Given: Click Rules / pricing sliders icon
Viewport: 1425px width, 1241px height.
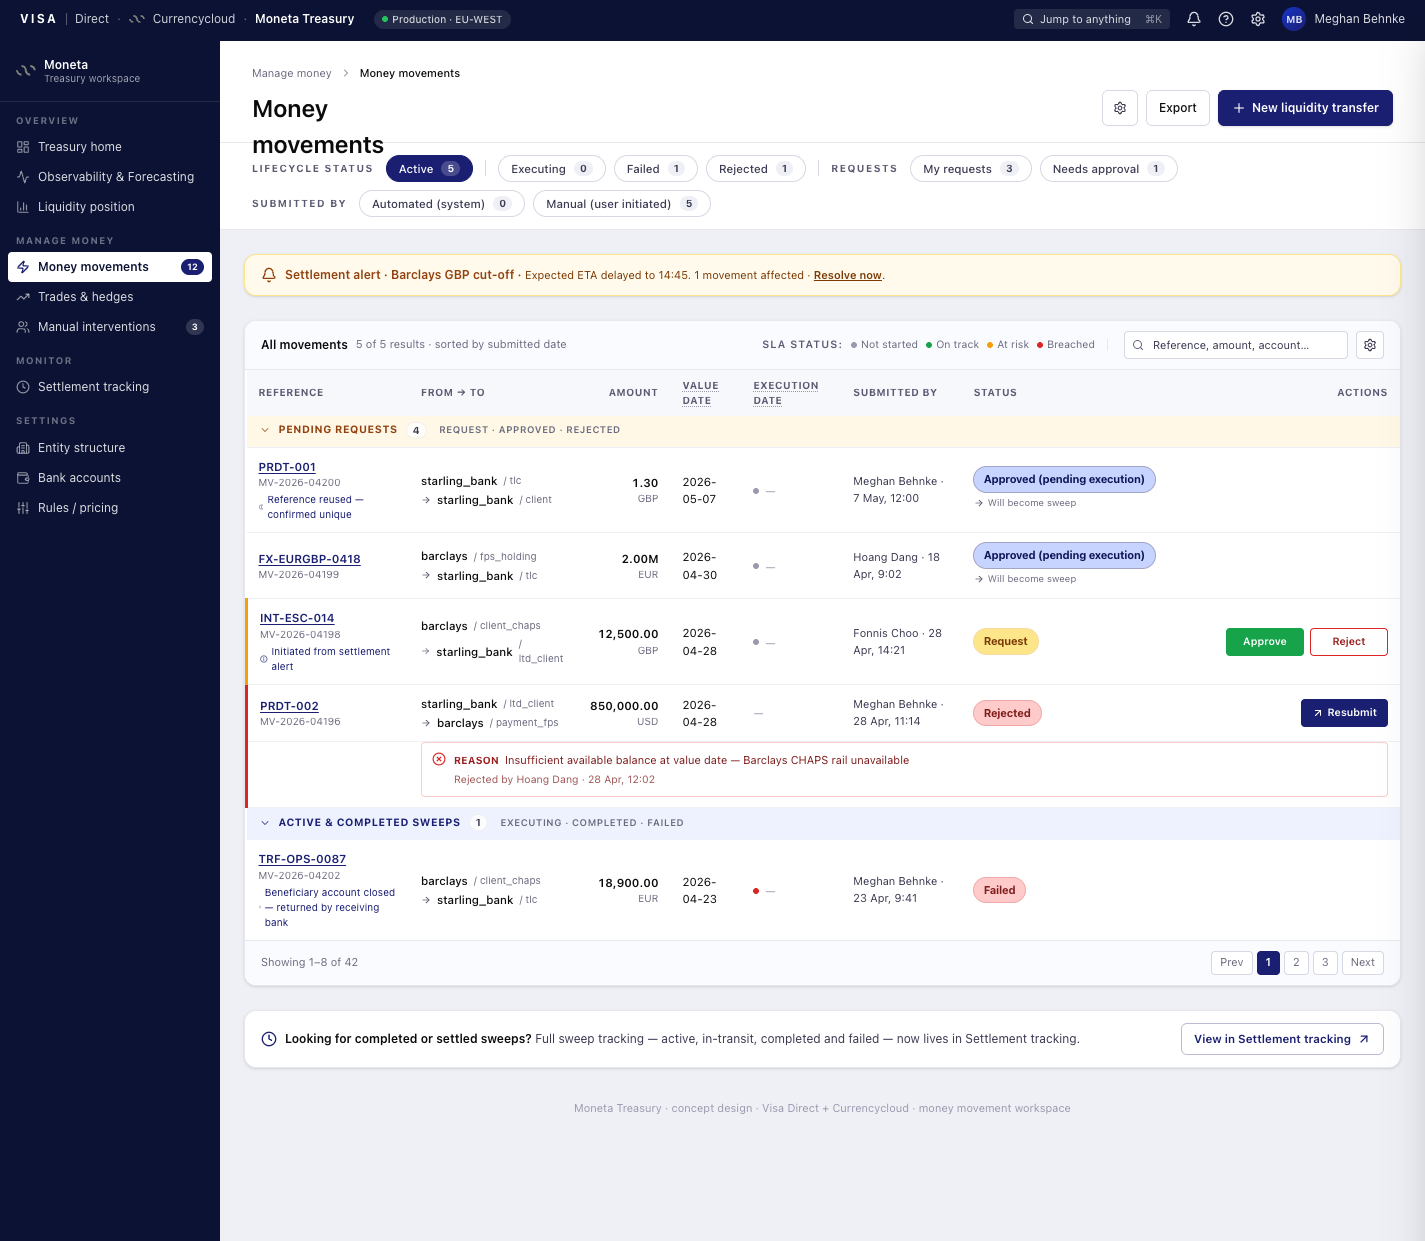Looking at the screenshot, I should coord(23,508).
